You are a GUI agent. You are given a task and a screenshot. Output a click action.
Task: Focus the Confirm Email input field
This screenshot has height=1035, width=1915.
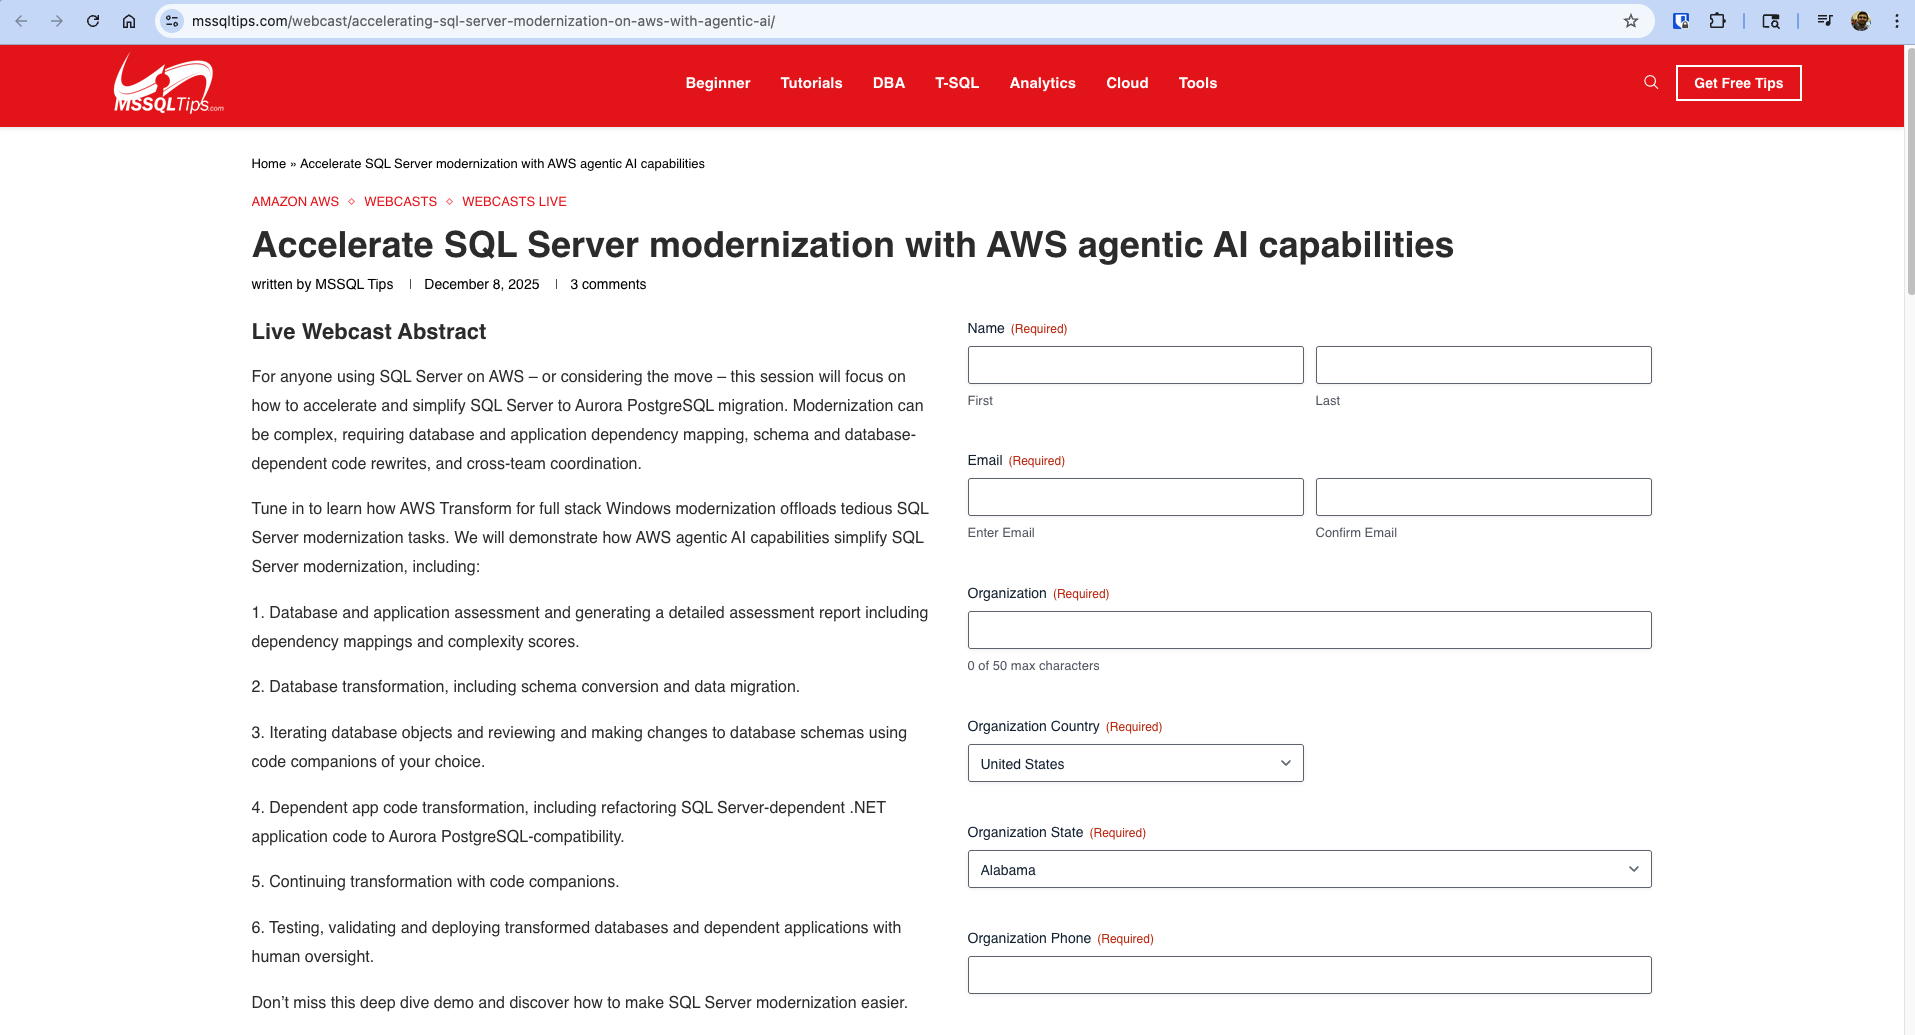[x=1483, y=497]
